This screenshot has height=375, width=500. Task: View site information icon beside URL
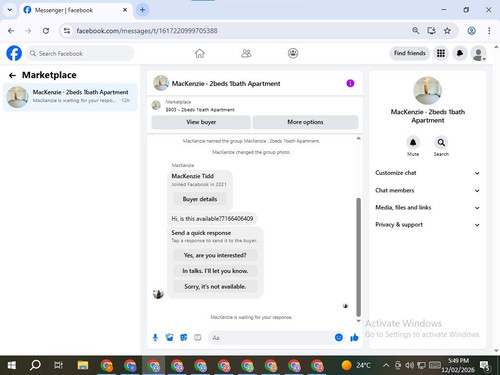coord(67,31)
